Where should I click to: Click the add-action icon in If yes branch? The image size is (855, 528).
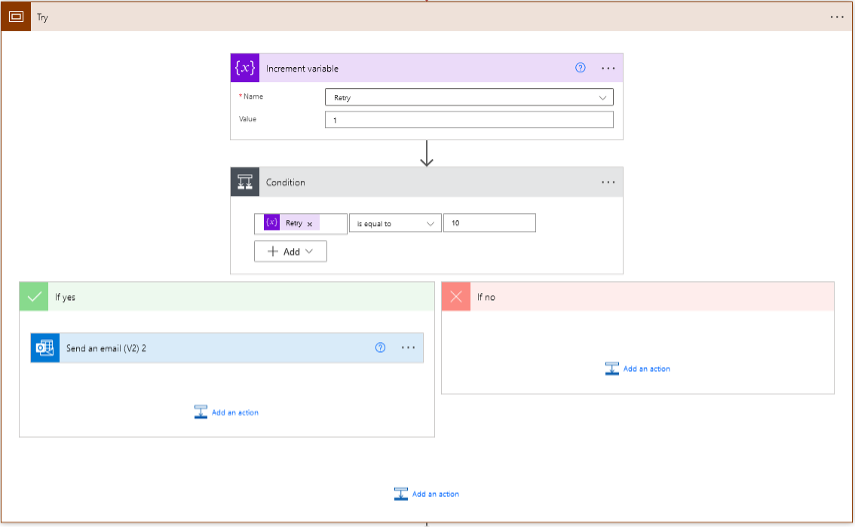click(201, 412)
